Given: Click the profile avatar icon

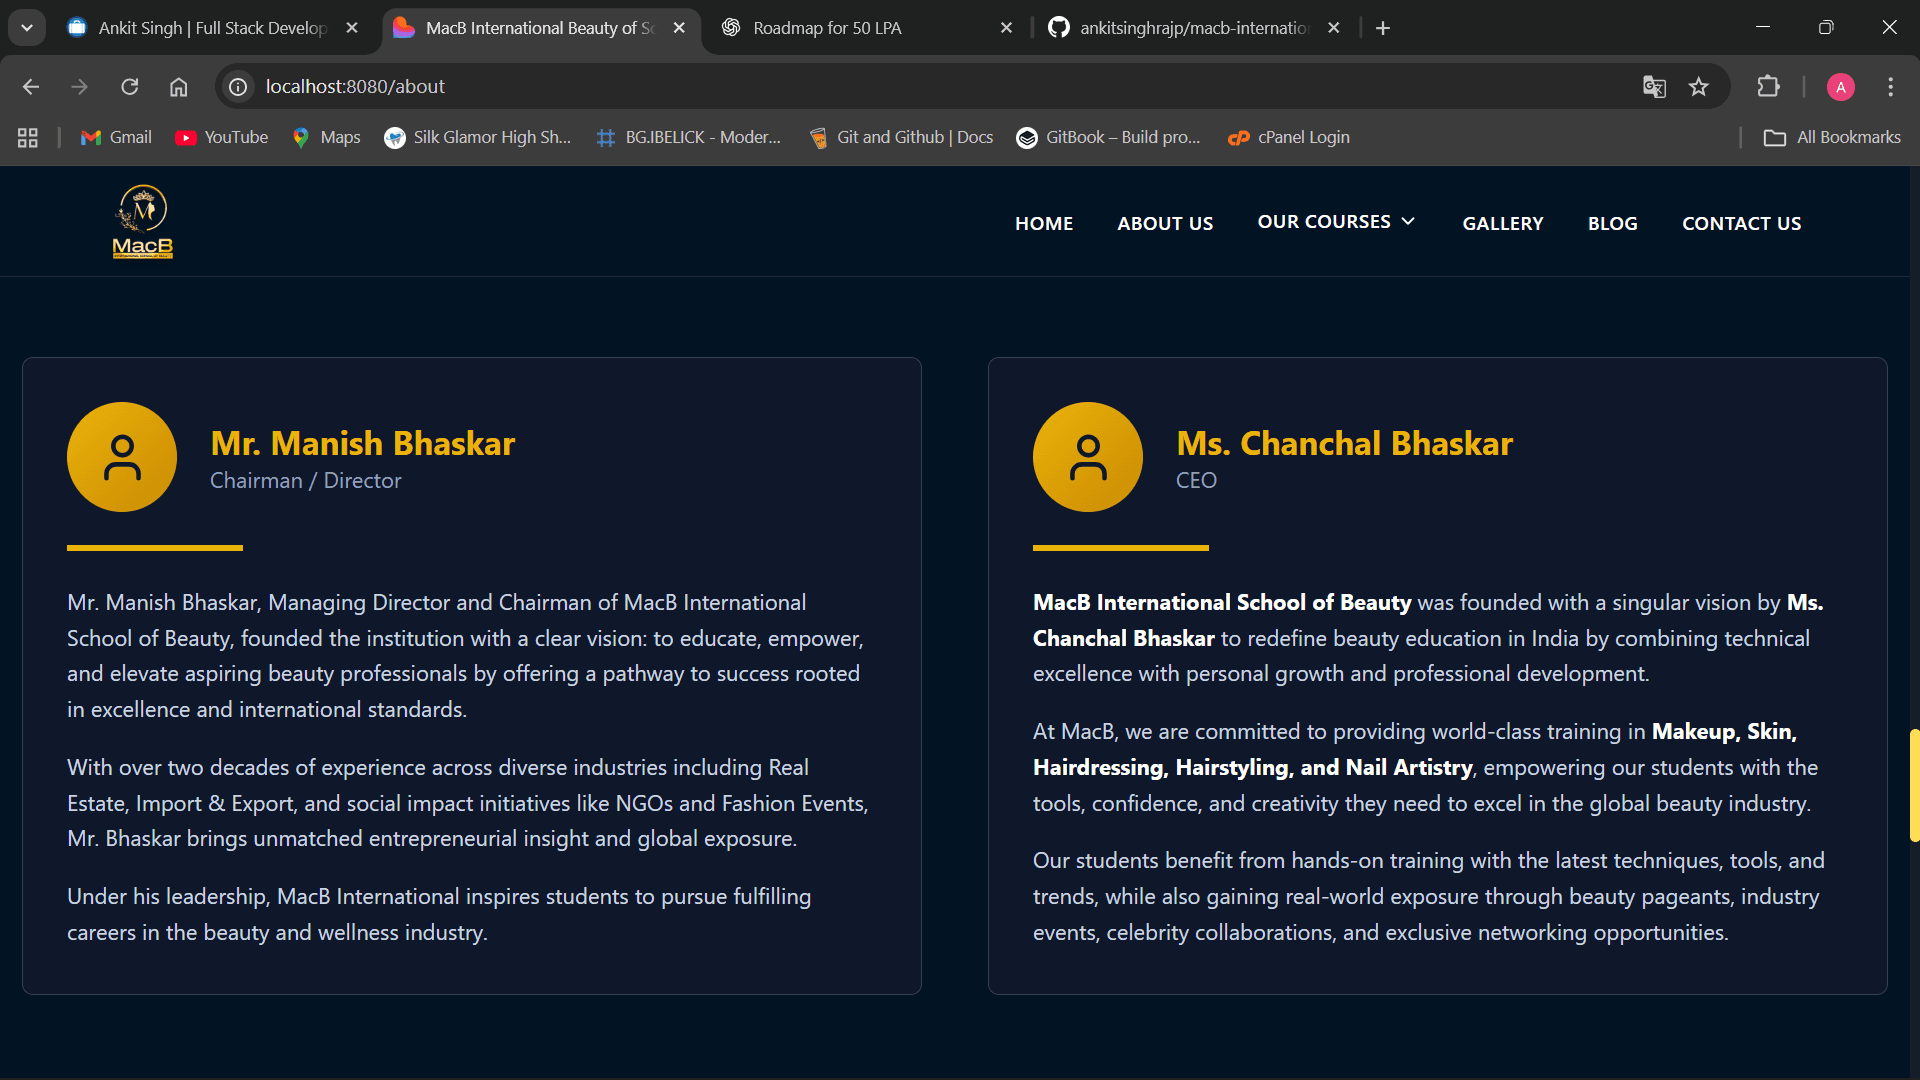Looking at the screenshot, I should coord(1840,87).
